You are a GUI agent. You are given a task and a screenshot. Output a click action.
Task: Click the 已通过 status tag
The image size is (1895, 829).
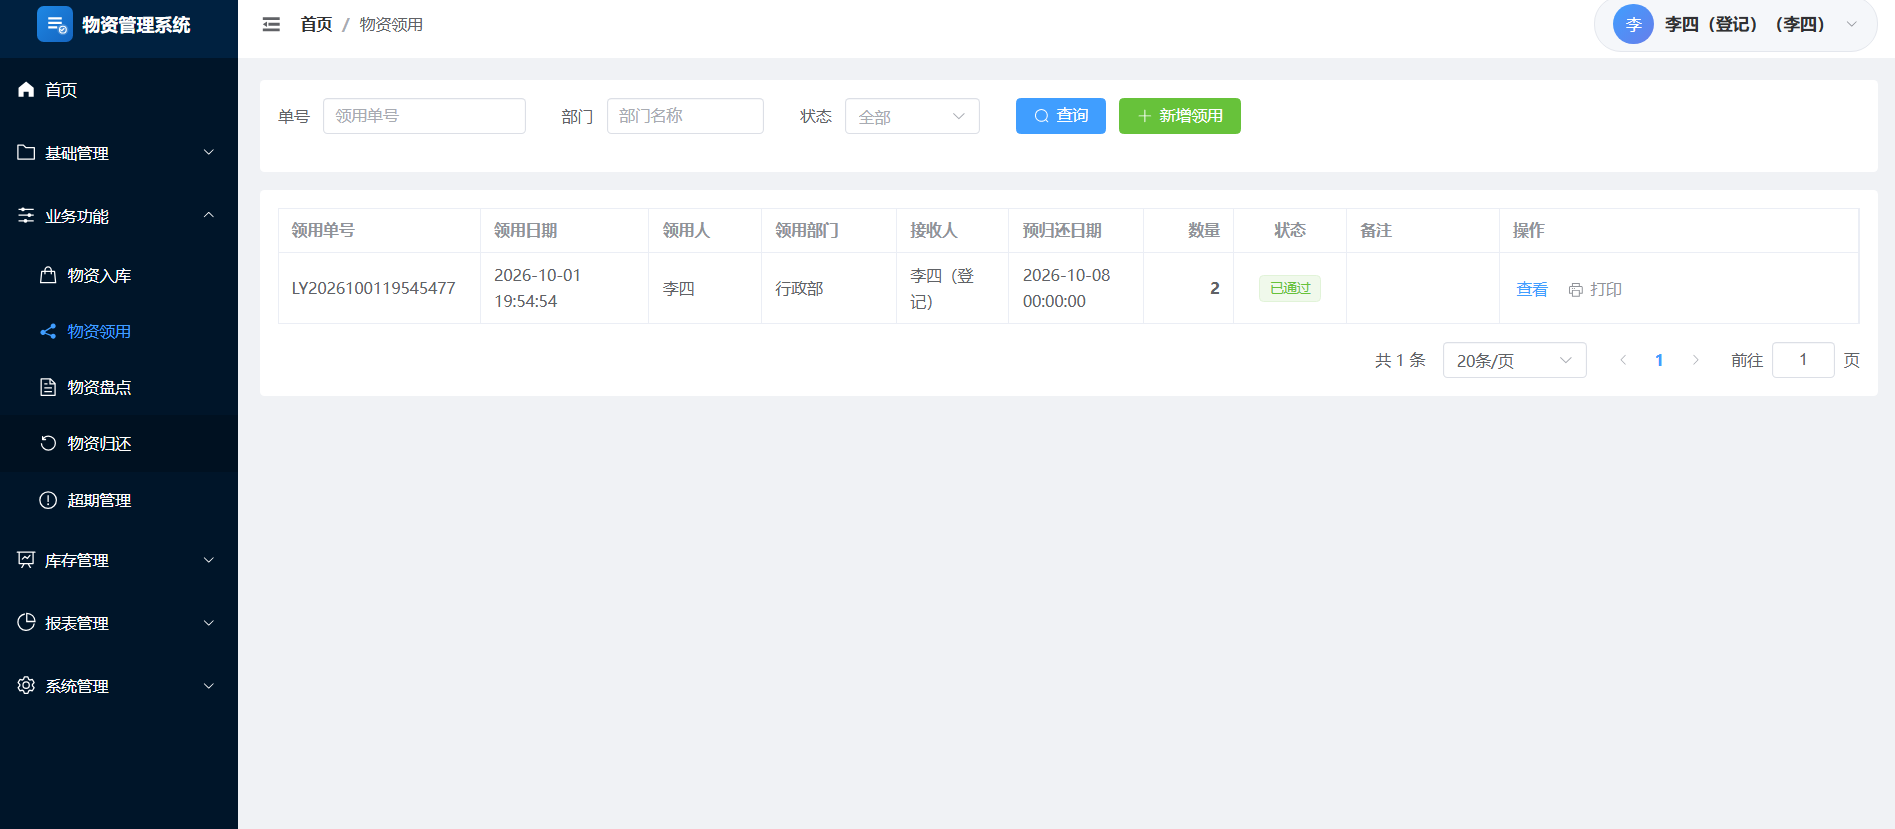point(1290,288)
